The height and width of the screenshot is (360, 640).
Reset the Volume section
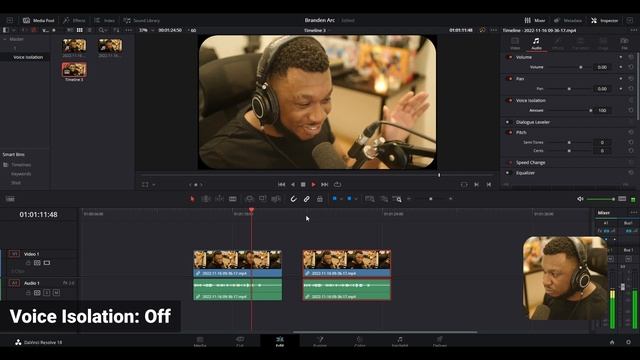[x=631, y=57]
